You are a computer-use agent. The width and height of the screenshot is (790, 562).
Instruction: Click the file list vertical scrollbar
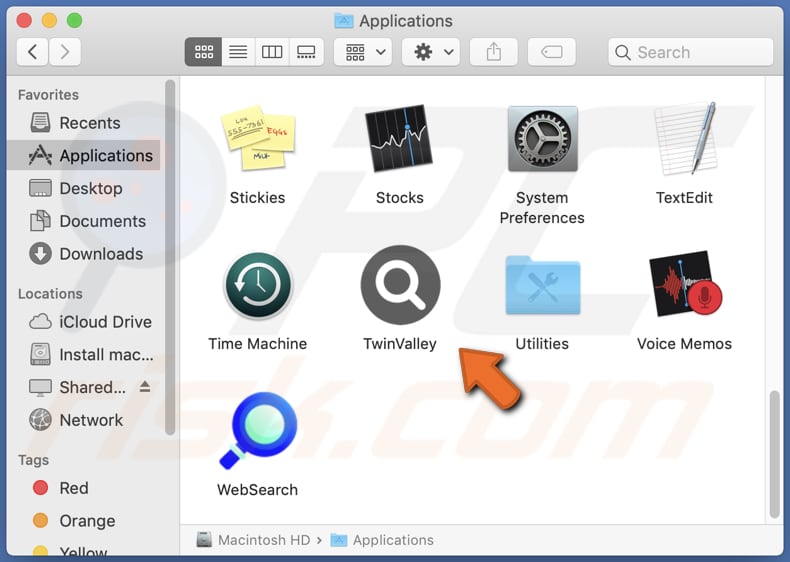point(775,454)
